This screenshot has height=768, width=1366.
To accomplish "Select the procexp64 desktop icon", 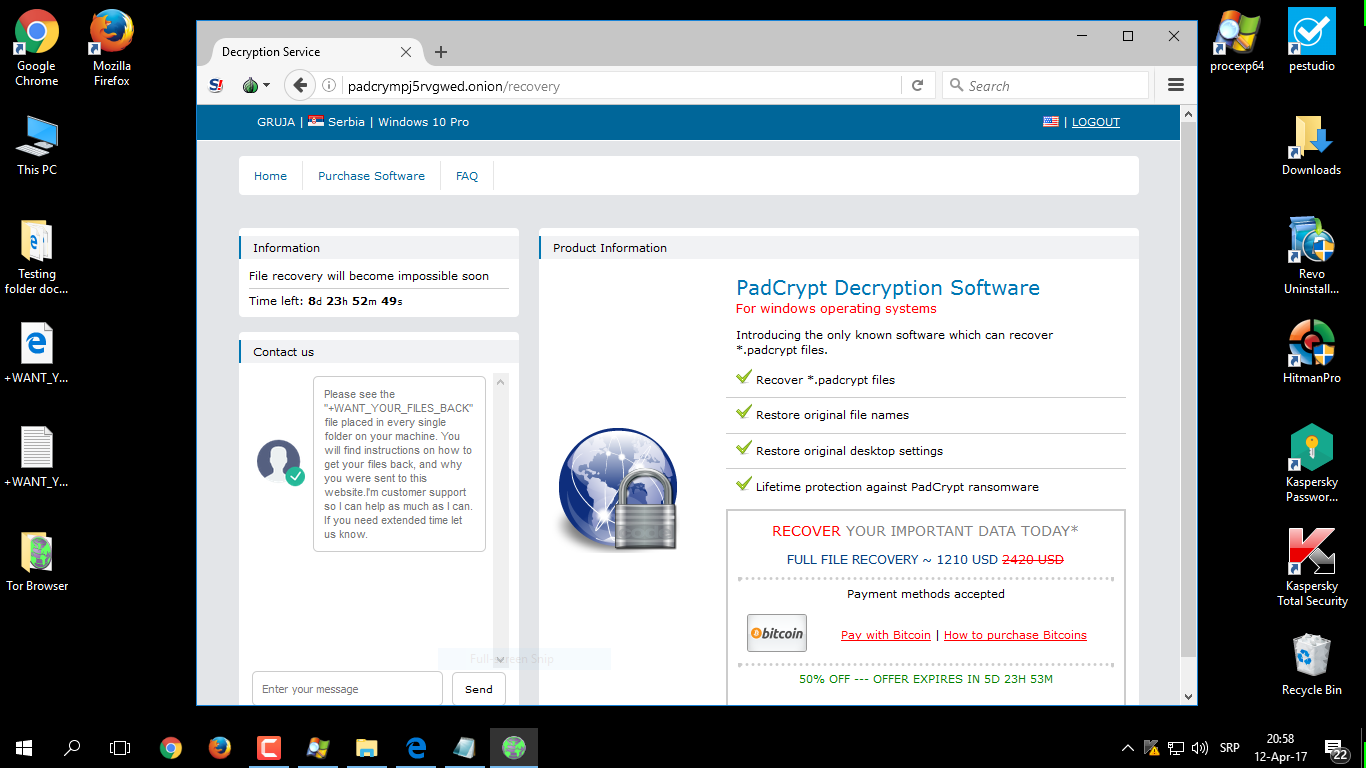I will pyautogui.click(x=1237, y=40).
